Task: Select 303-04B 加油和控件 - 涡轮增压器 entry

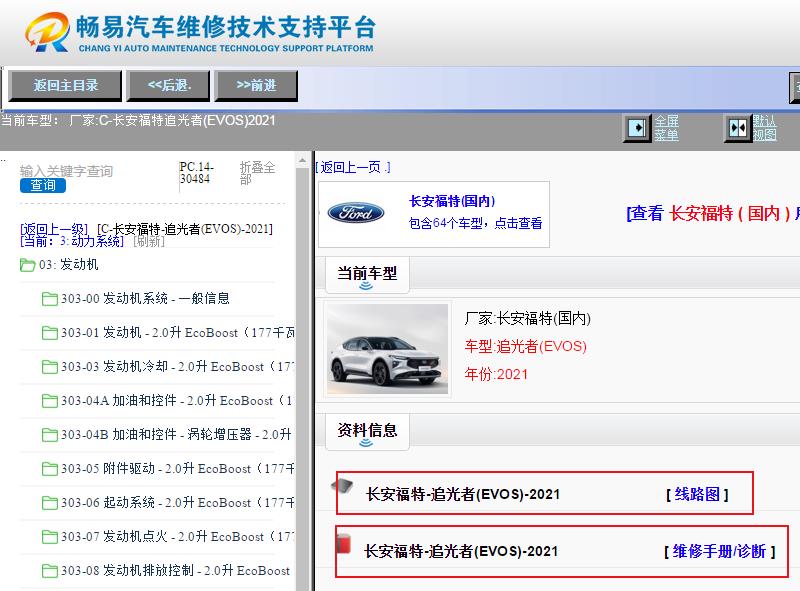Action: (x=177, y=435)
